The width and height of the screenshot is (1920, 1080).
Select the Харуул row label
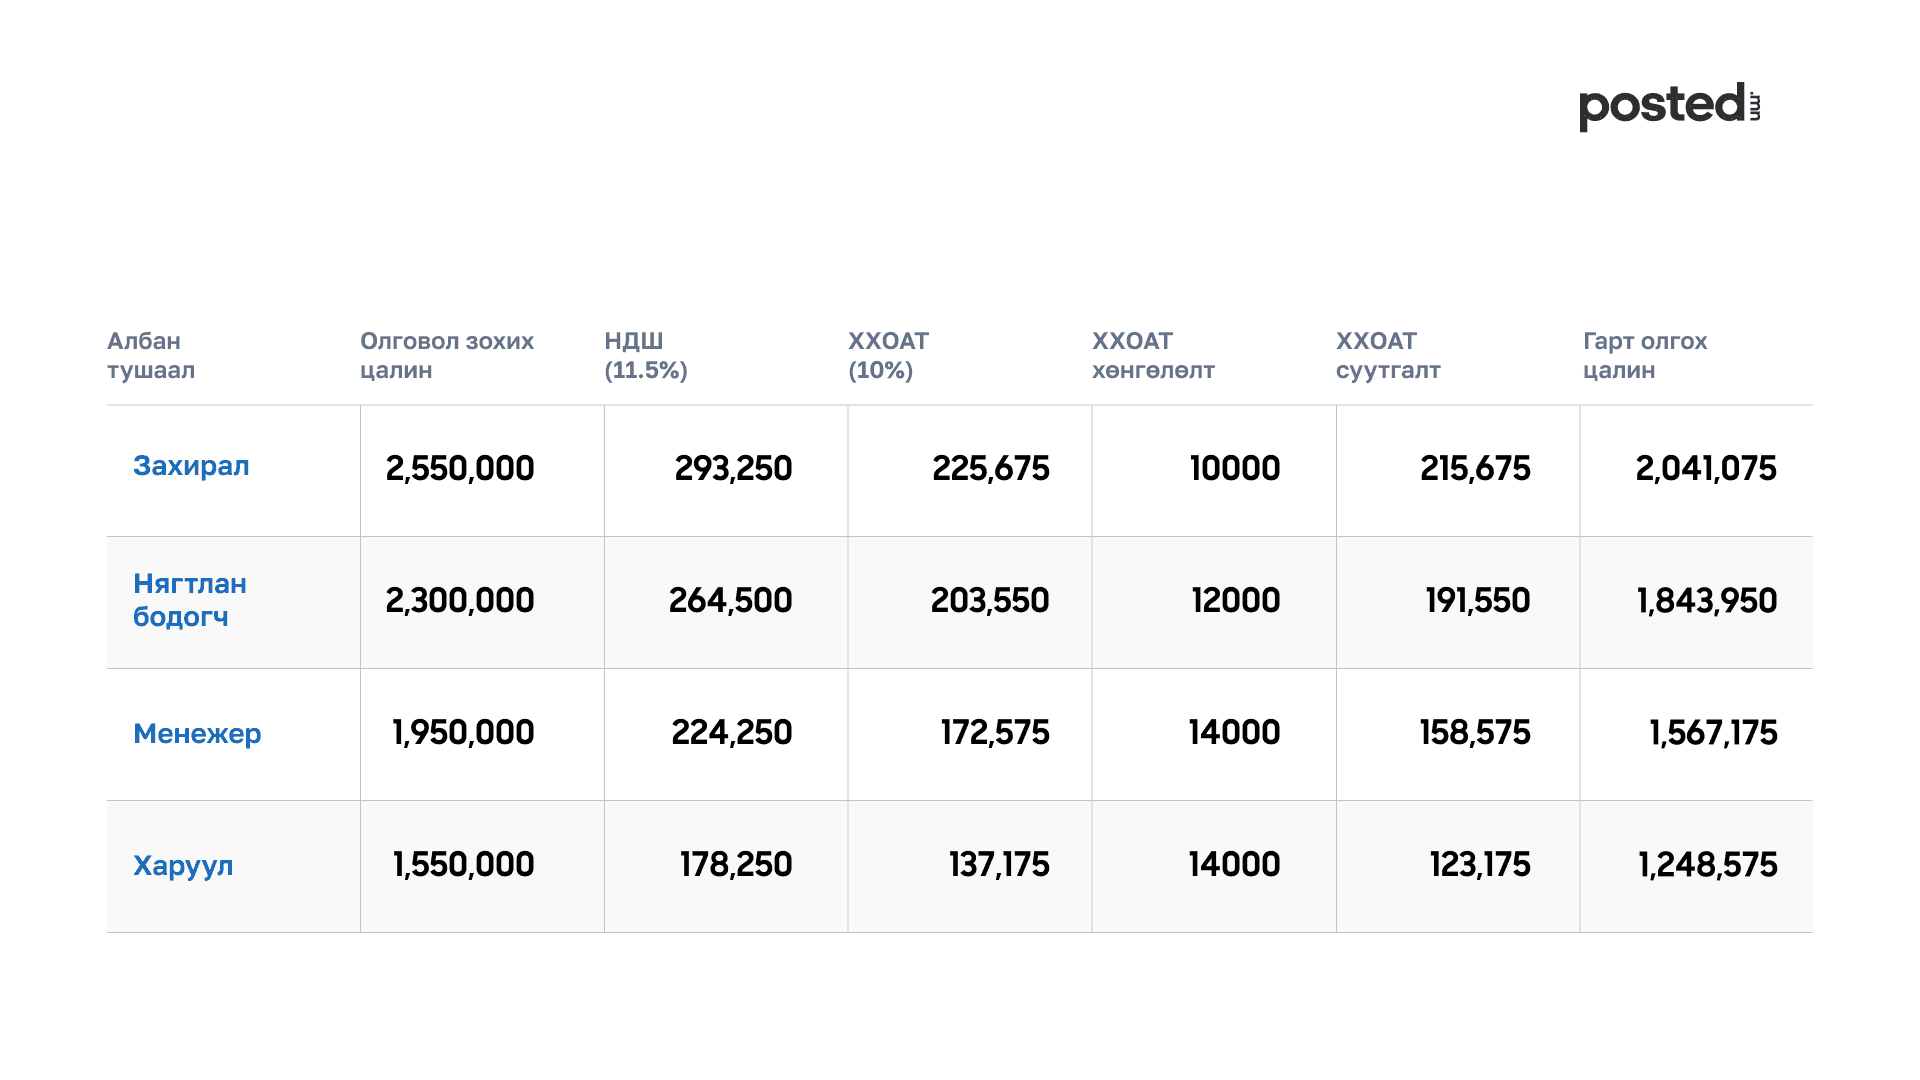coord(183,865)
